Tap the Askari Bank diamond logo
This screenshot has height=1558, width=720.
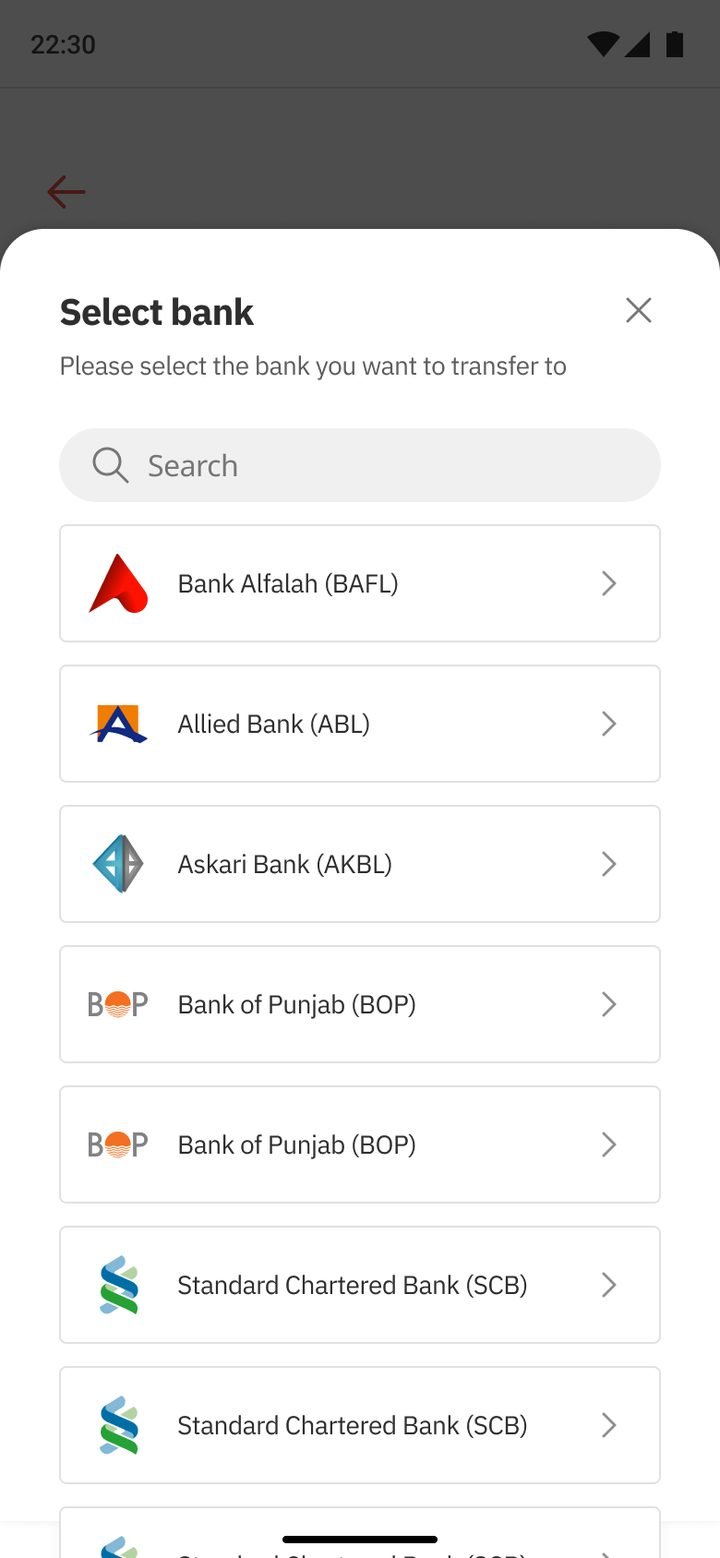[x=118, y=864]
